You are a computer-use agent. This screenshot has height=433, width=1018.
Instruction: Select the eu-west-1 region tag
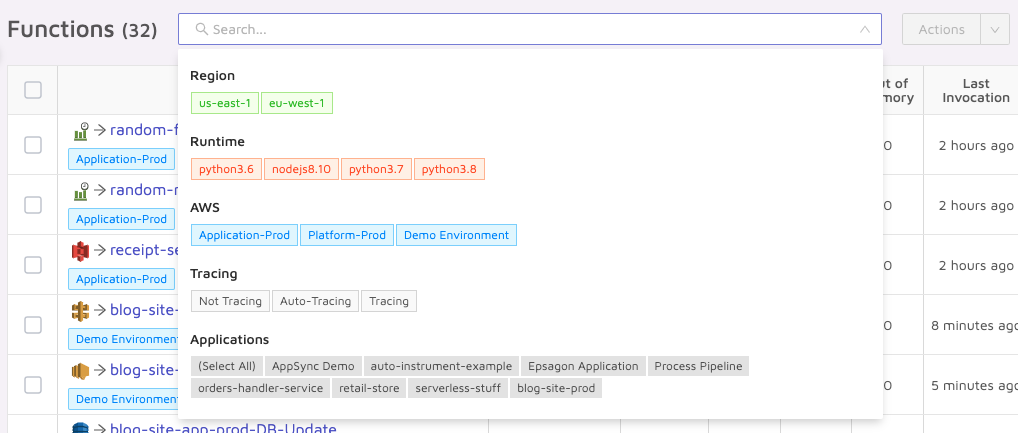tap(297, 103)
